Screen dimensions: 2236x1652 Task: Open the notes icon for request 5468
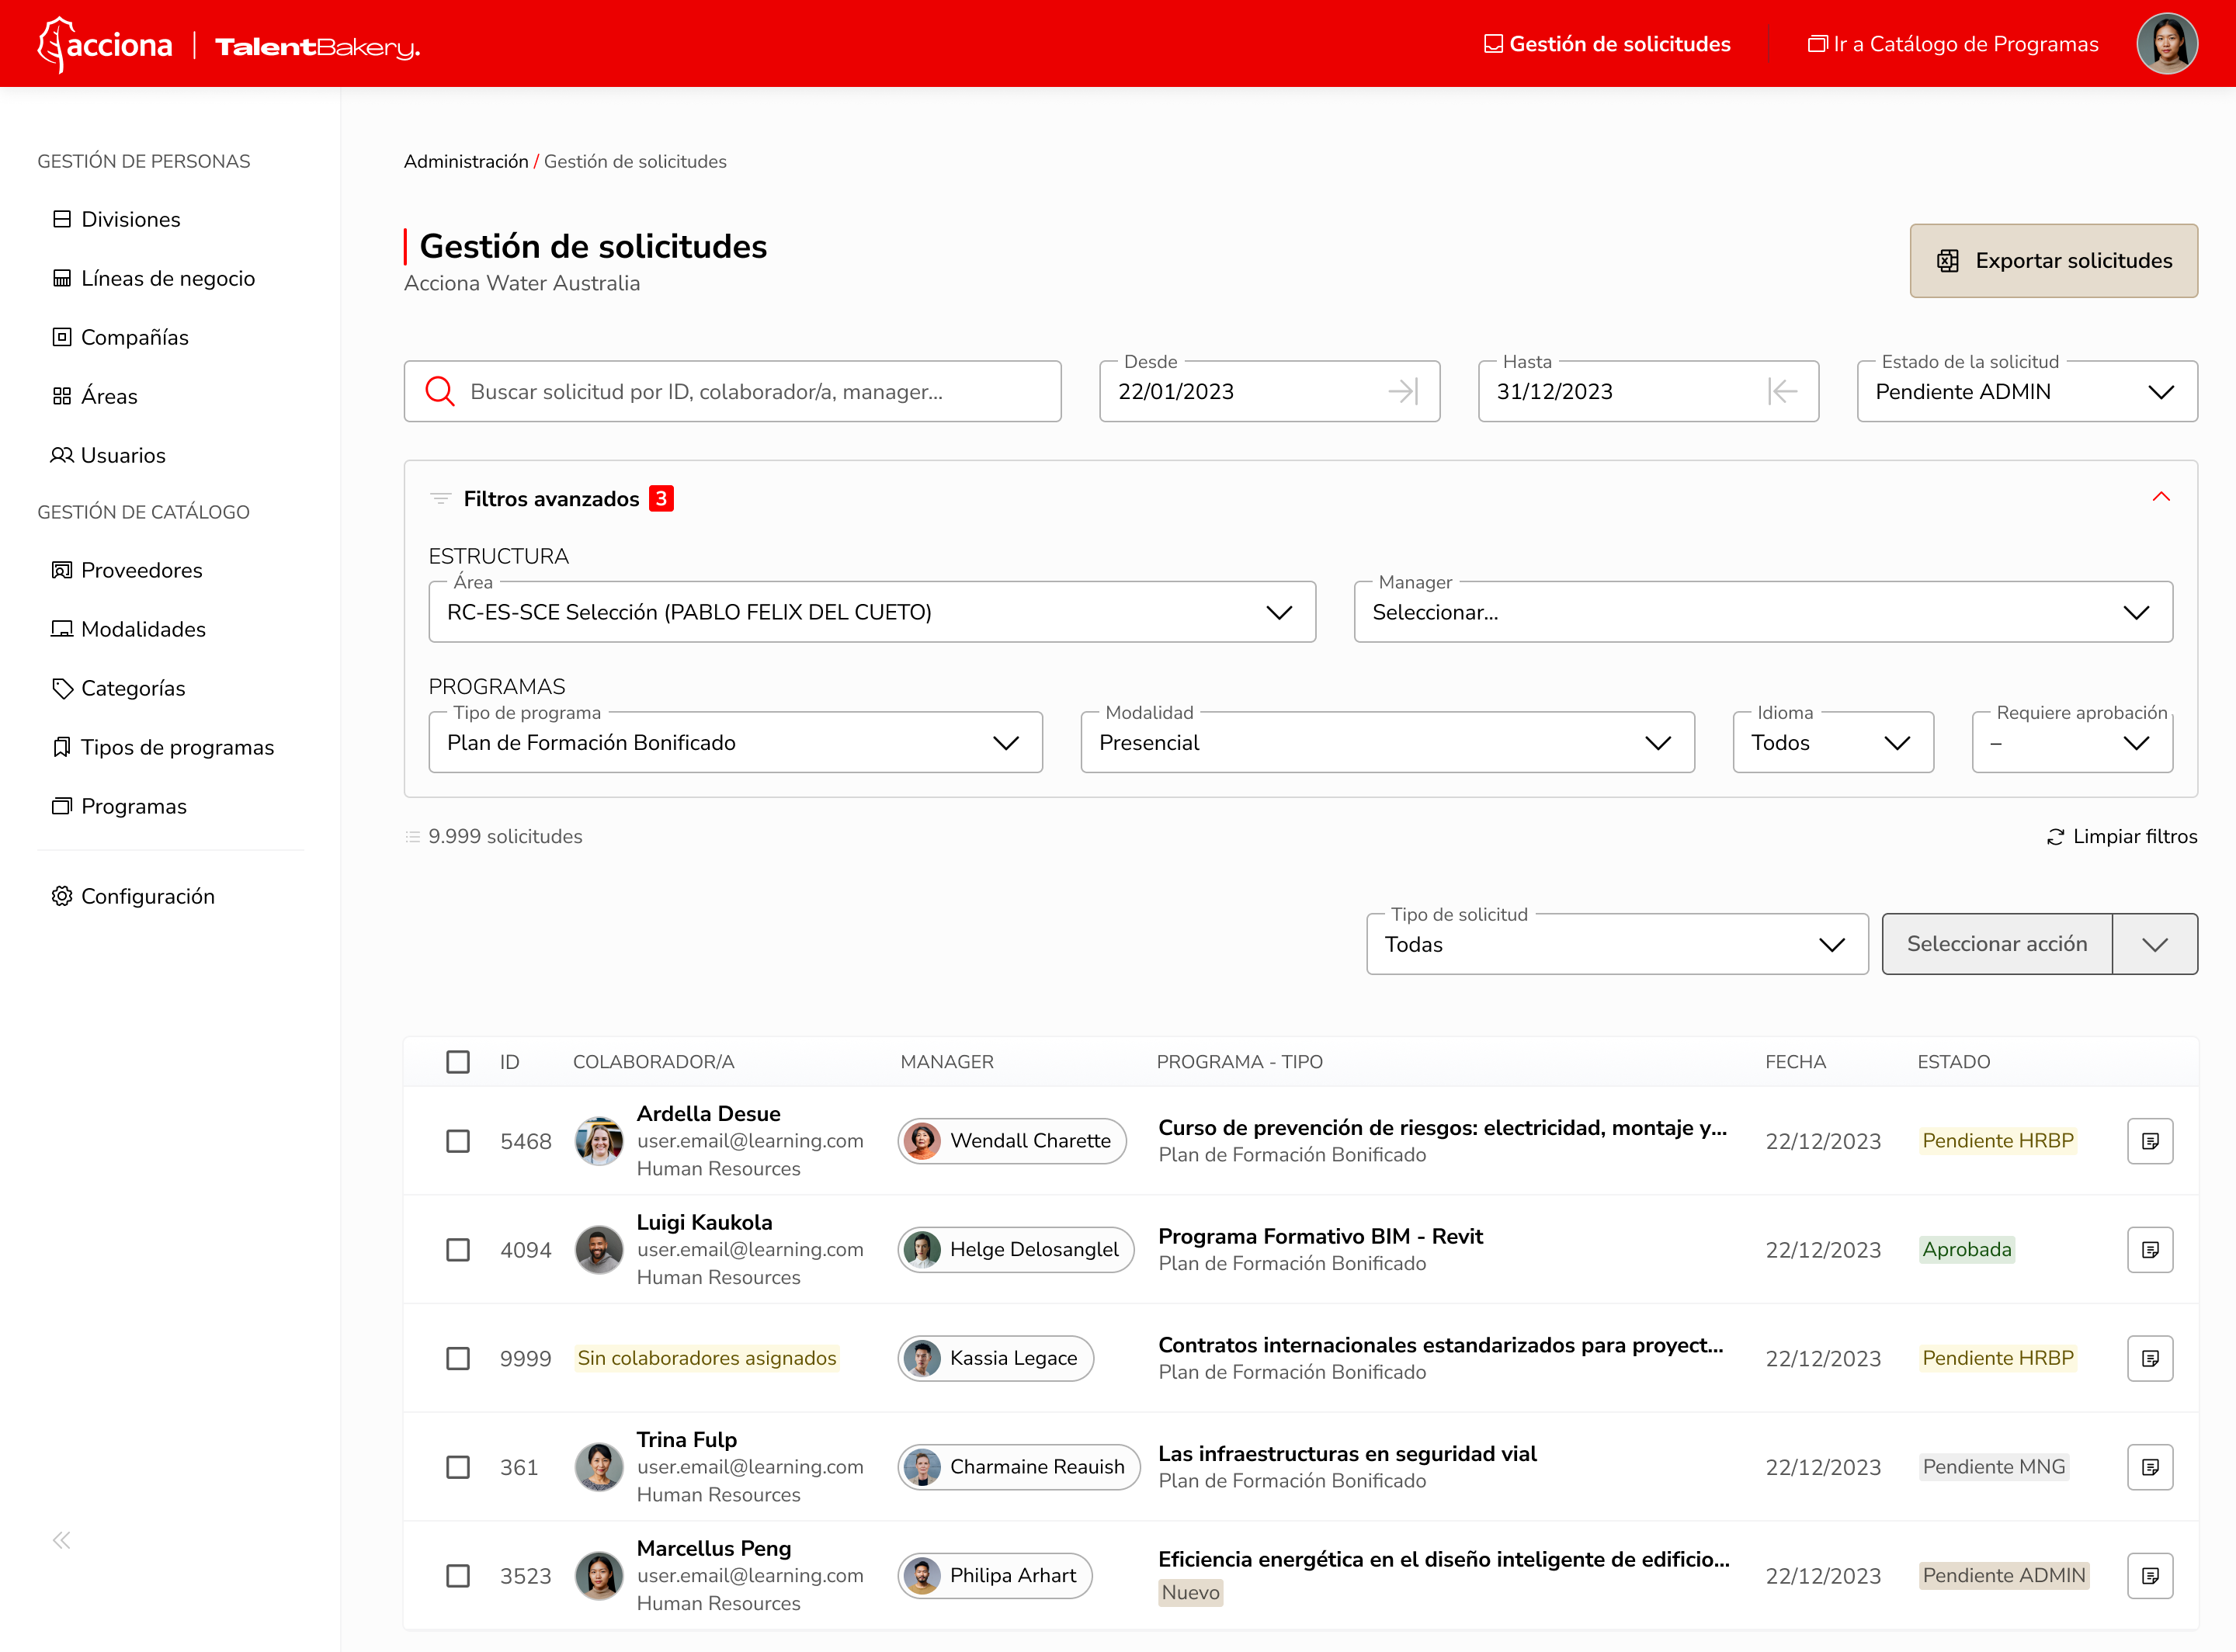coord(2151,1140)
